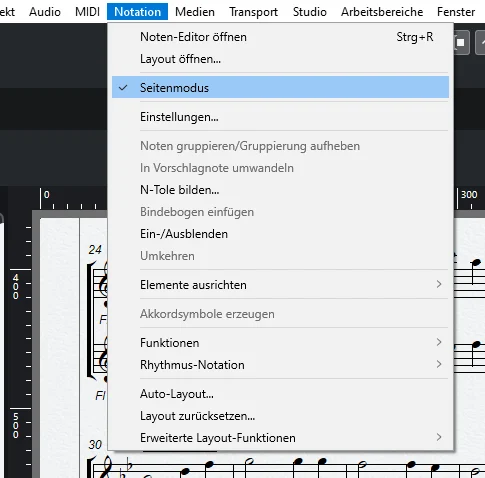Open the Transport menu
Image resolution: width=485 pixels, height=478 pixels.
[253, 12]
